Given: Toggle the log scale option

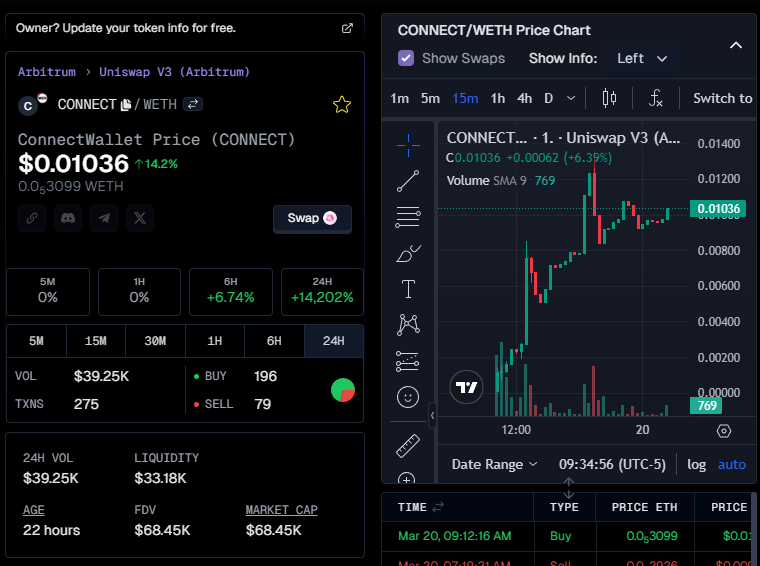Looking at the screenshot, I should click(697, 464).
